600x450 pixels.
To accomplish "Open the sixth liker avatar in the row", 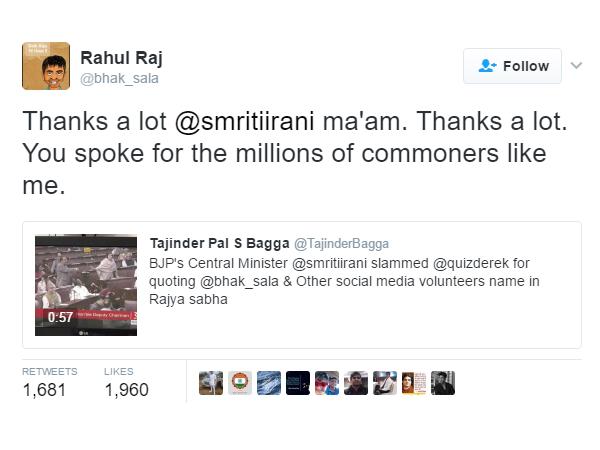I will (x=356, y=383).
